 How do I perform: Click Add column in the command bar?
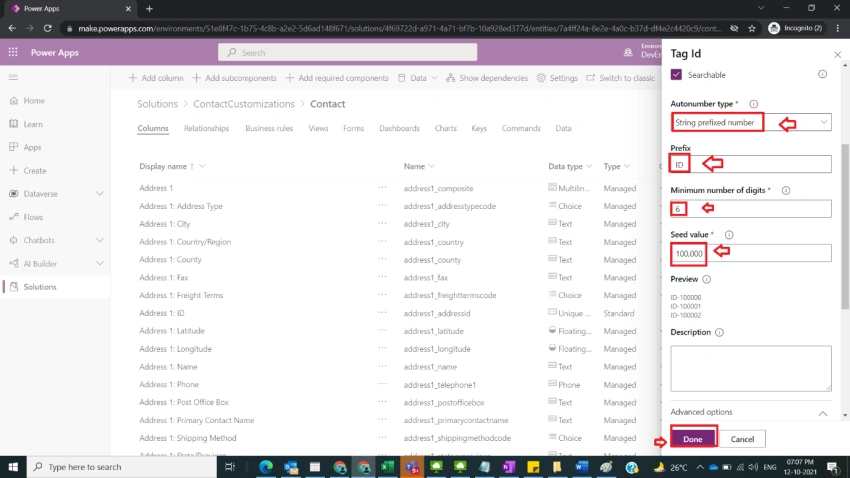(x=156, y=78)
